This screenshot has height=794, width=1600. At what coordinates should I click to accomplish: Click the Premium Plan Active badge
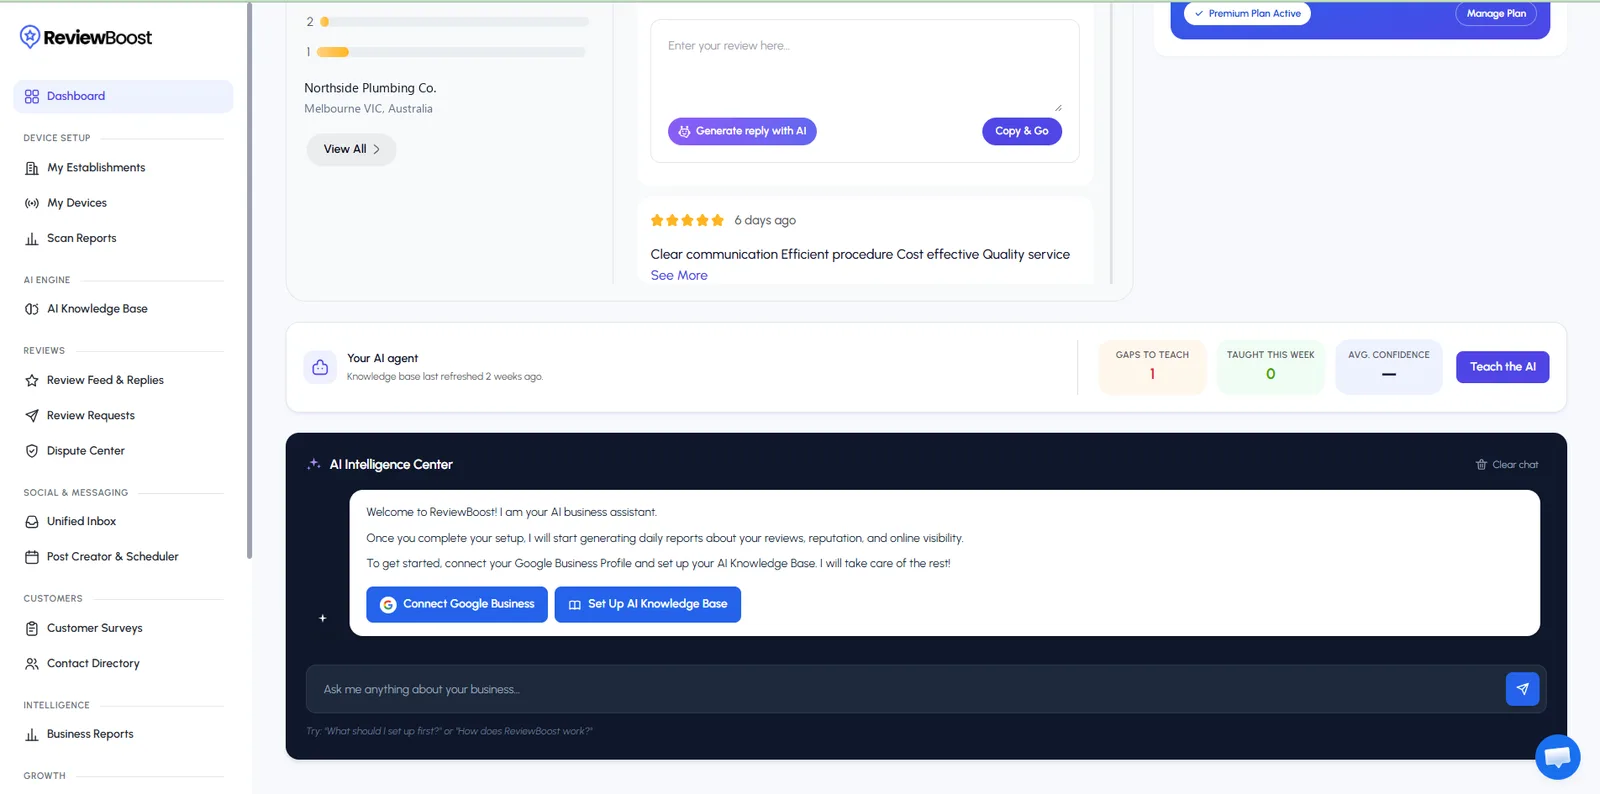tap(1247, 14)
